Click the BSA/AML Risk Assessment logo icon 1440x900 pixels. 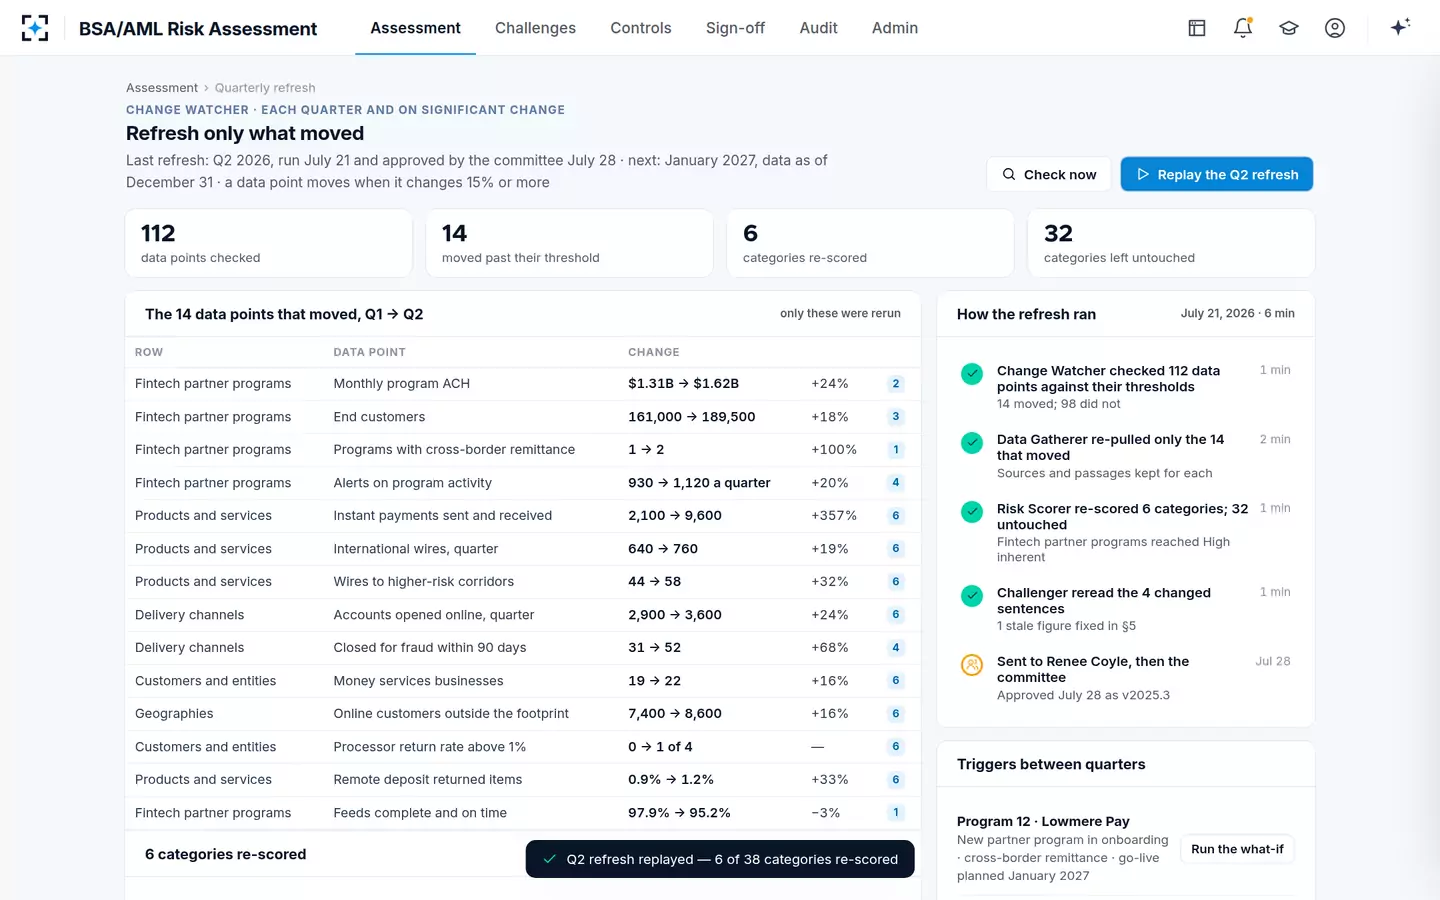35,28
